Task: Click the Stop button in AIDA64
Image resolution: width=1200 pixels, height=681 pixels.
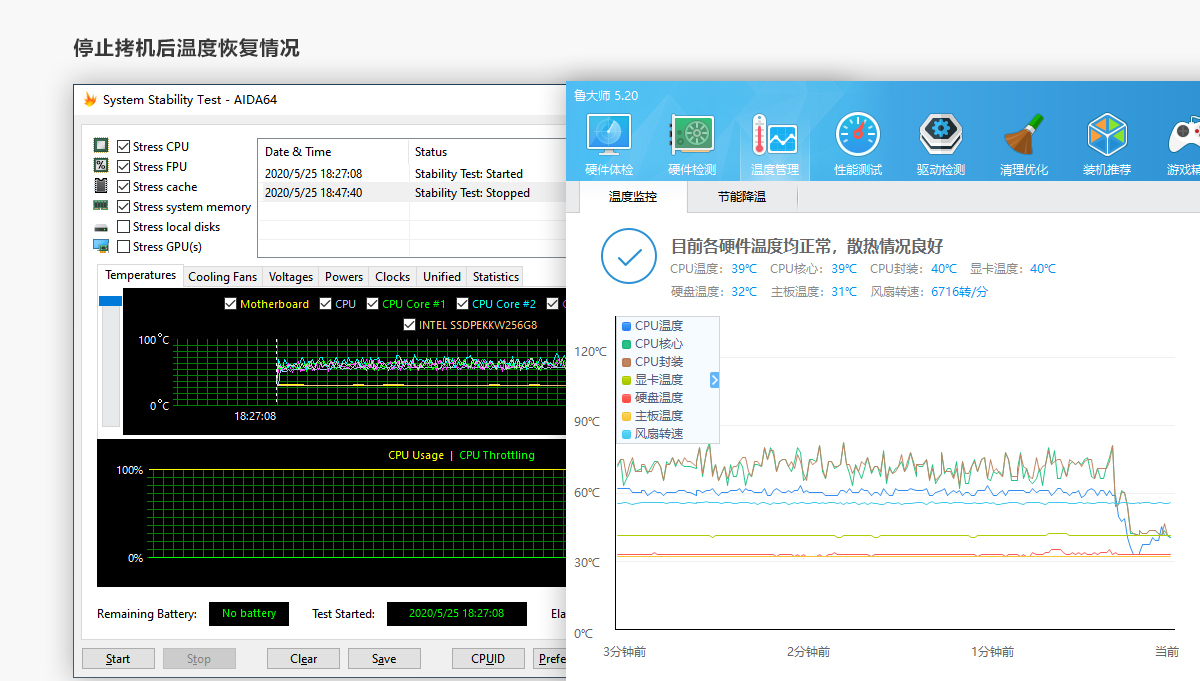Action: click(x=199, y=659)
